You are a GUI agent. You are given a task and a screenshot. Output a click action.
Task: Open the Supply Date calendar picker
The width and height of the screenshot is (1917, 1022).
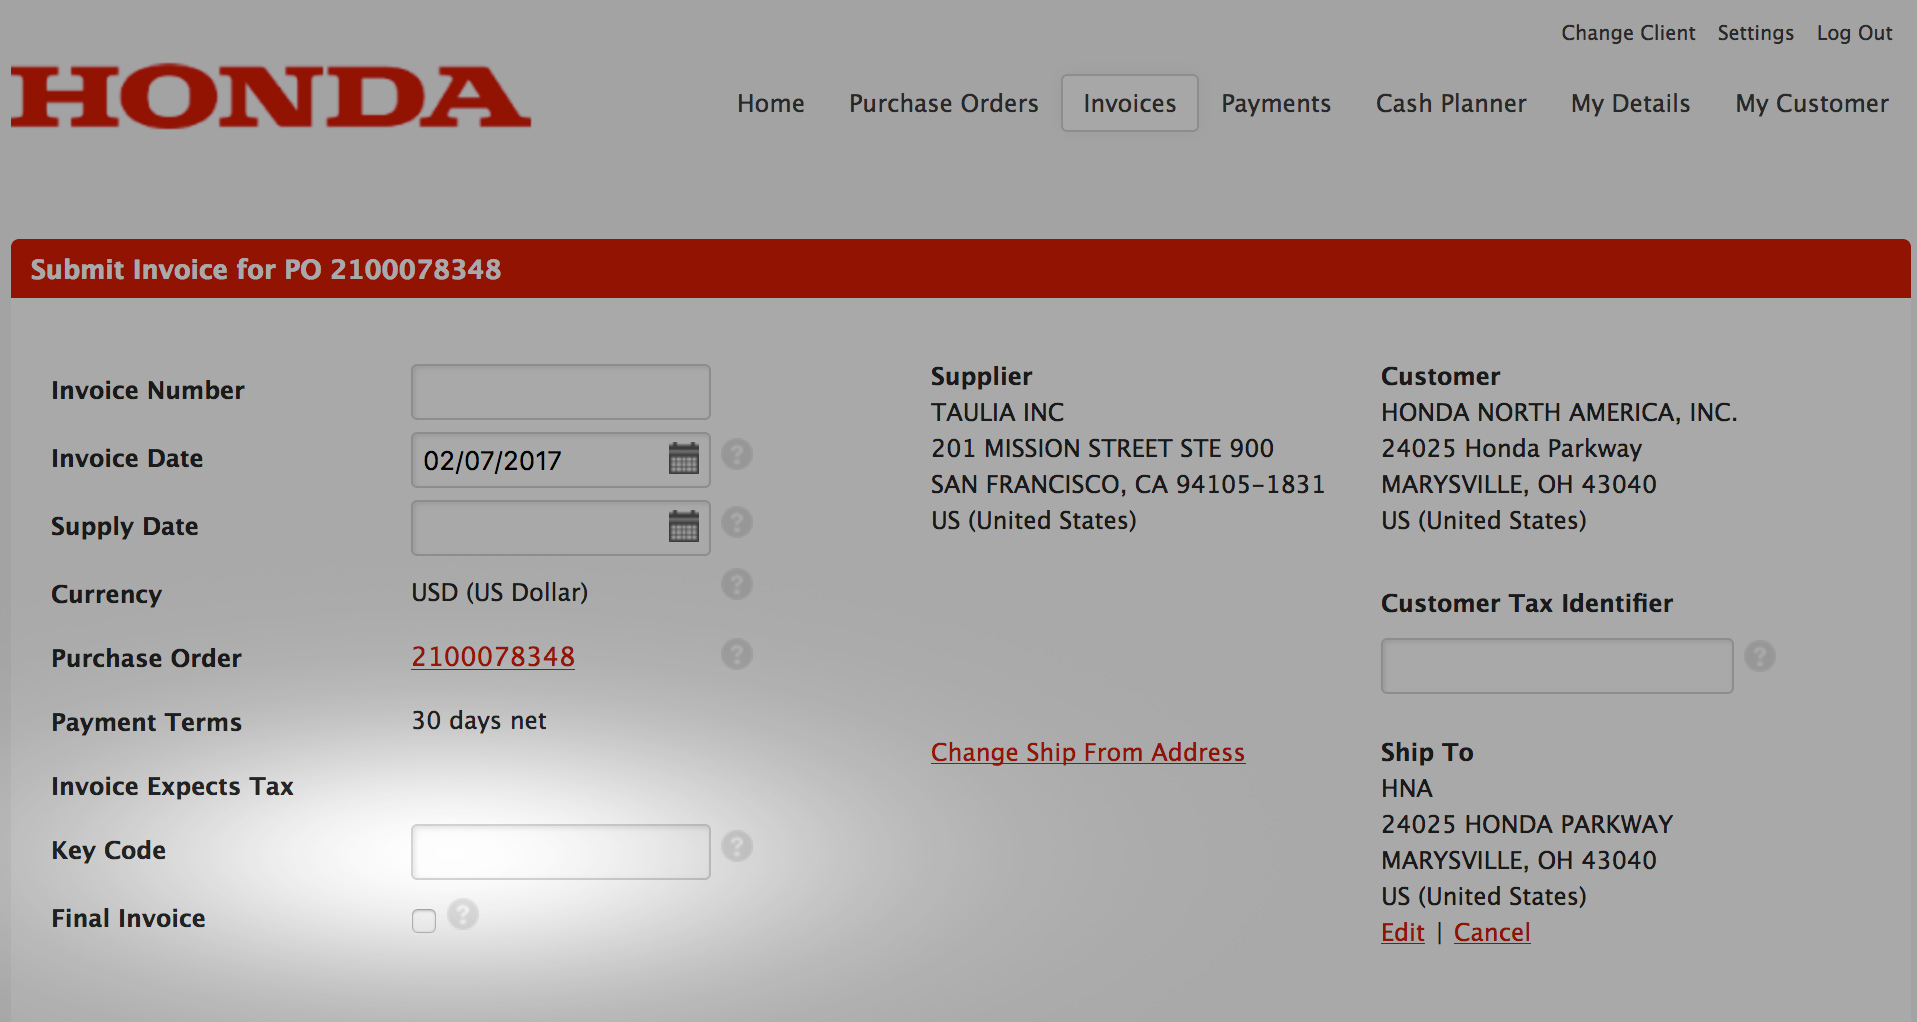point(684,526)
